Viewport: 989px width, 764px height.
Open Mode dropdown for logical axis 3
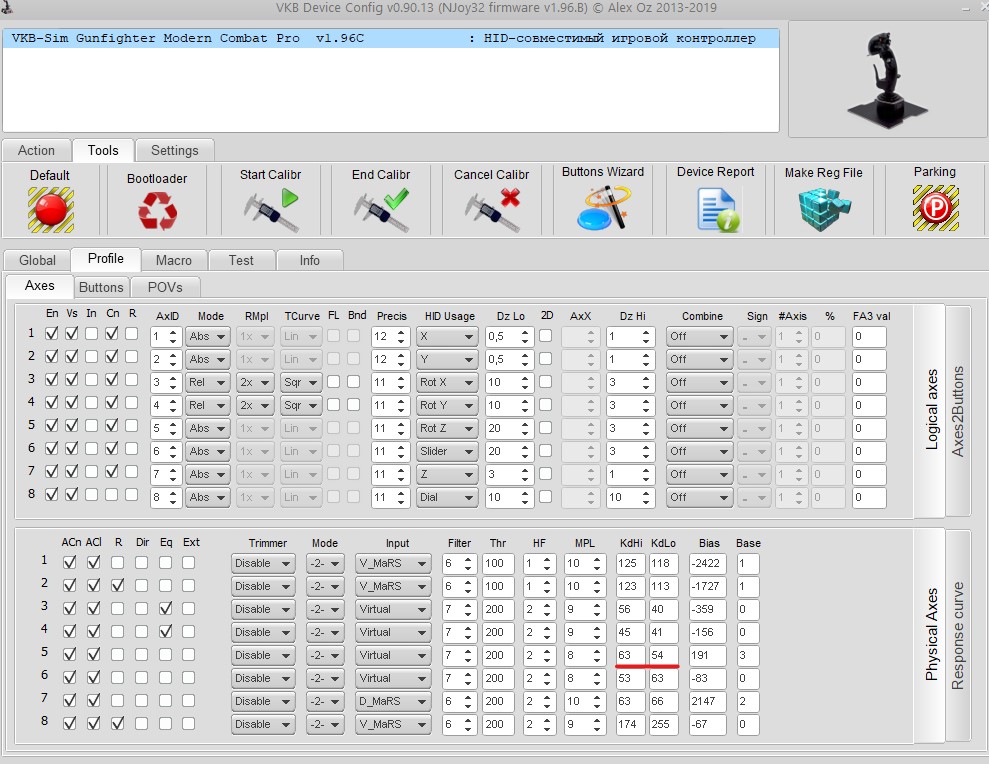(x=208, y=382)
